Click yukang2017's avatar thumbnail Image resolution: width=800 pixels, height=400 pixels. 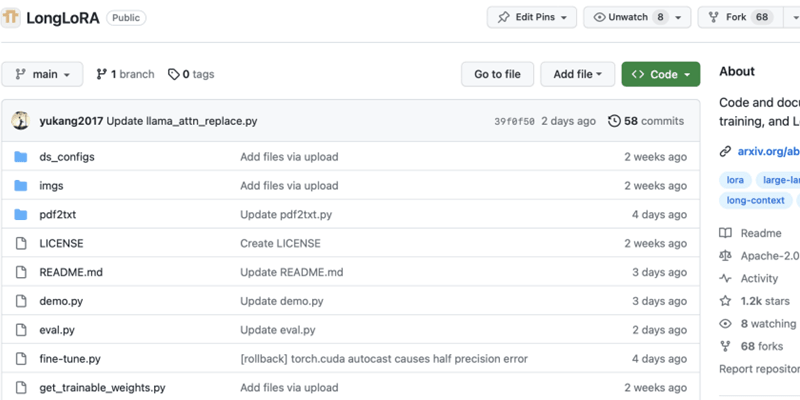[x=20, y=121]
